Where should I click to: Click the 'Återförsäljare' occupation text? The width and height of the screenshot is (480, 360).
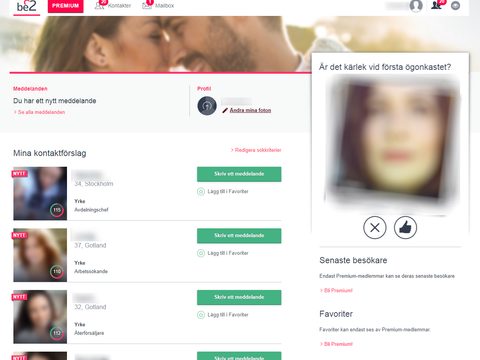click(x=89, y=333)
